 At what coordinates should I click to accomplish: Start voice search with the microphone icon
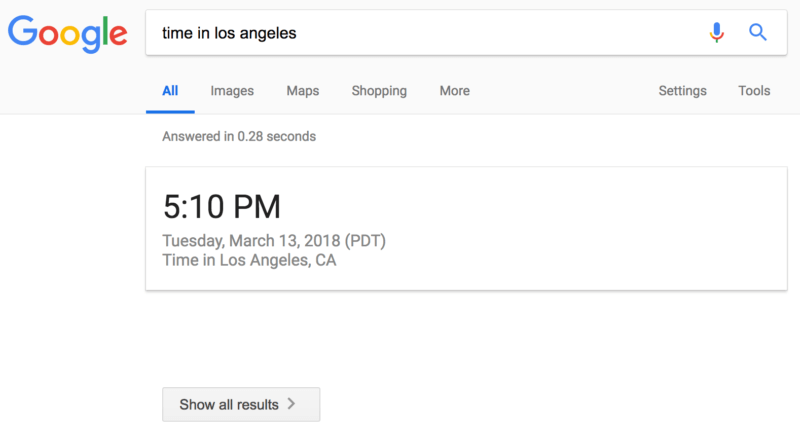pyautogui.click(x=716, y=33)
